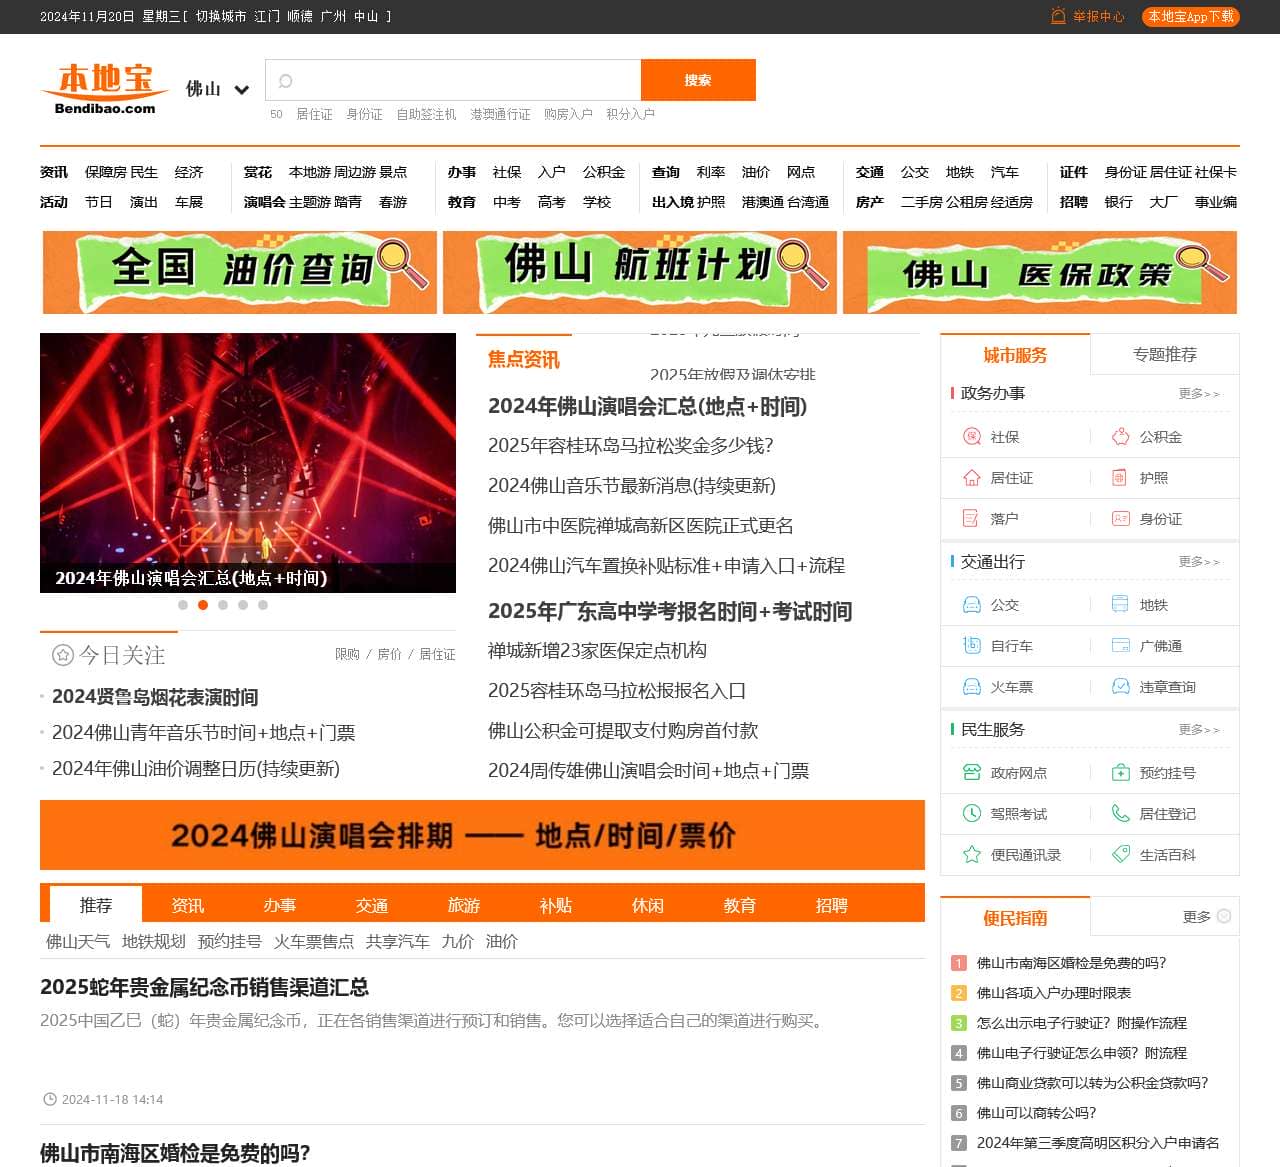
Task: Open the 地铁 subway icon
Action: pos(1120,605)
